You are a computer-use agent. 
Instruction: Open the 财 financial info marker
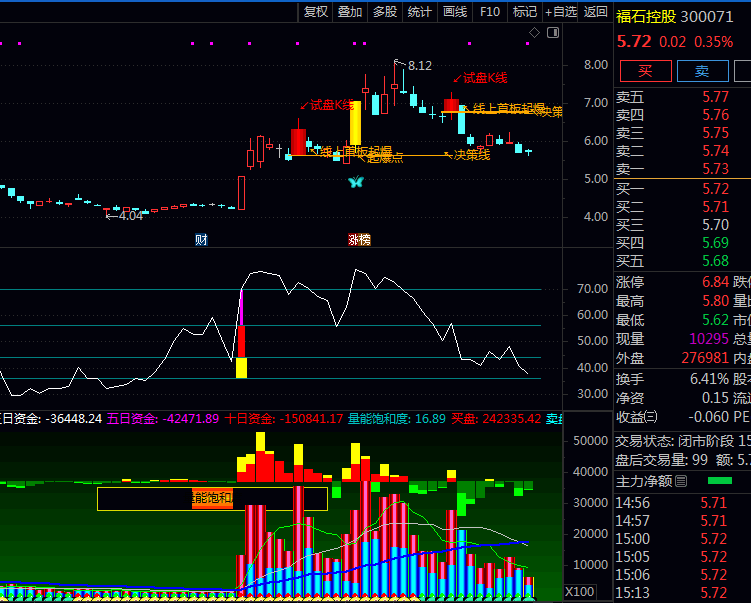coord(201,240)
